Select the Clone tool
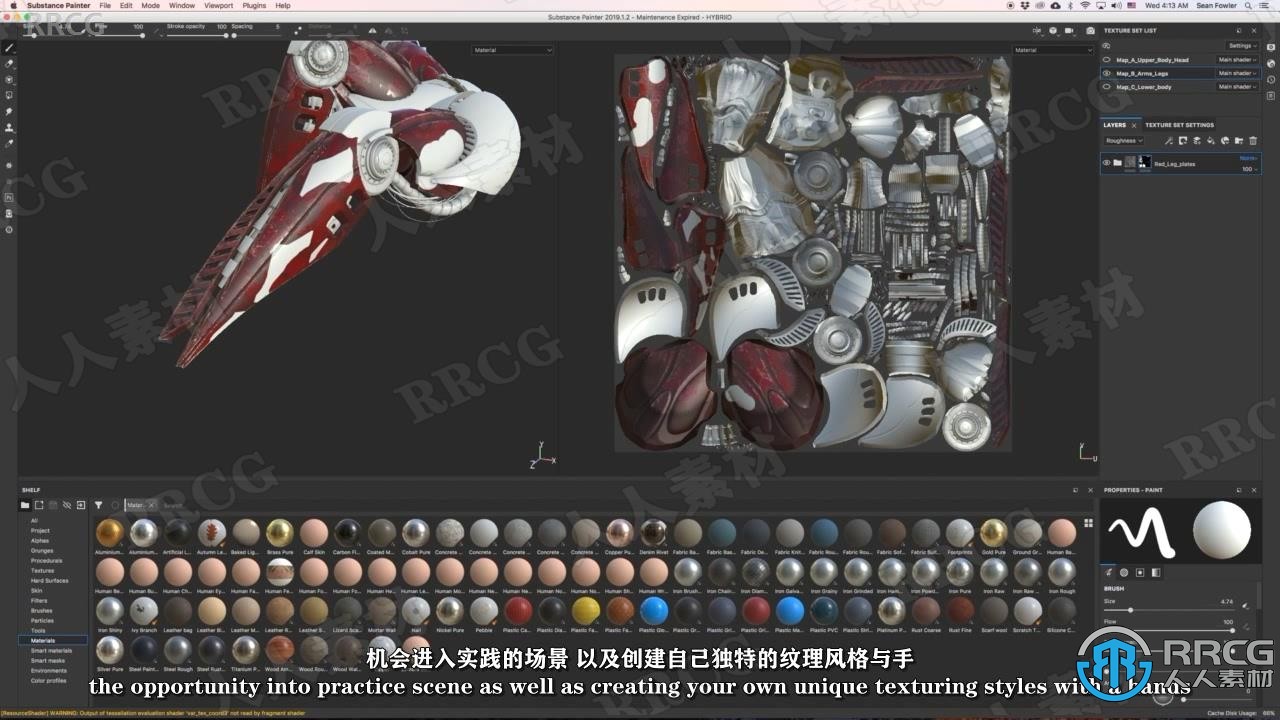This screenshot has width=1280, height=720. 9,128
